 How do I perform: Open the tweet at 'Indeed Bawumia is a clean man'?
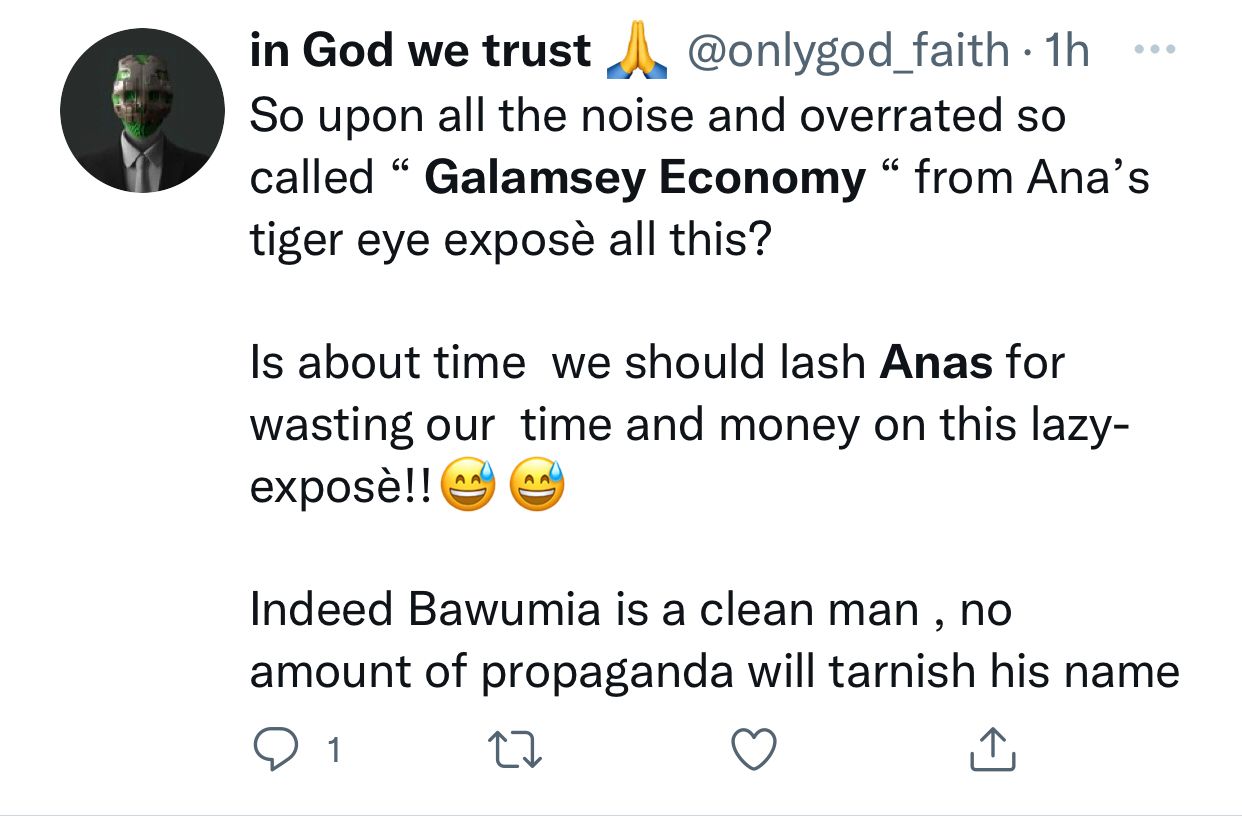click(x=630, y=610)
